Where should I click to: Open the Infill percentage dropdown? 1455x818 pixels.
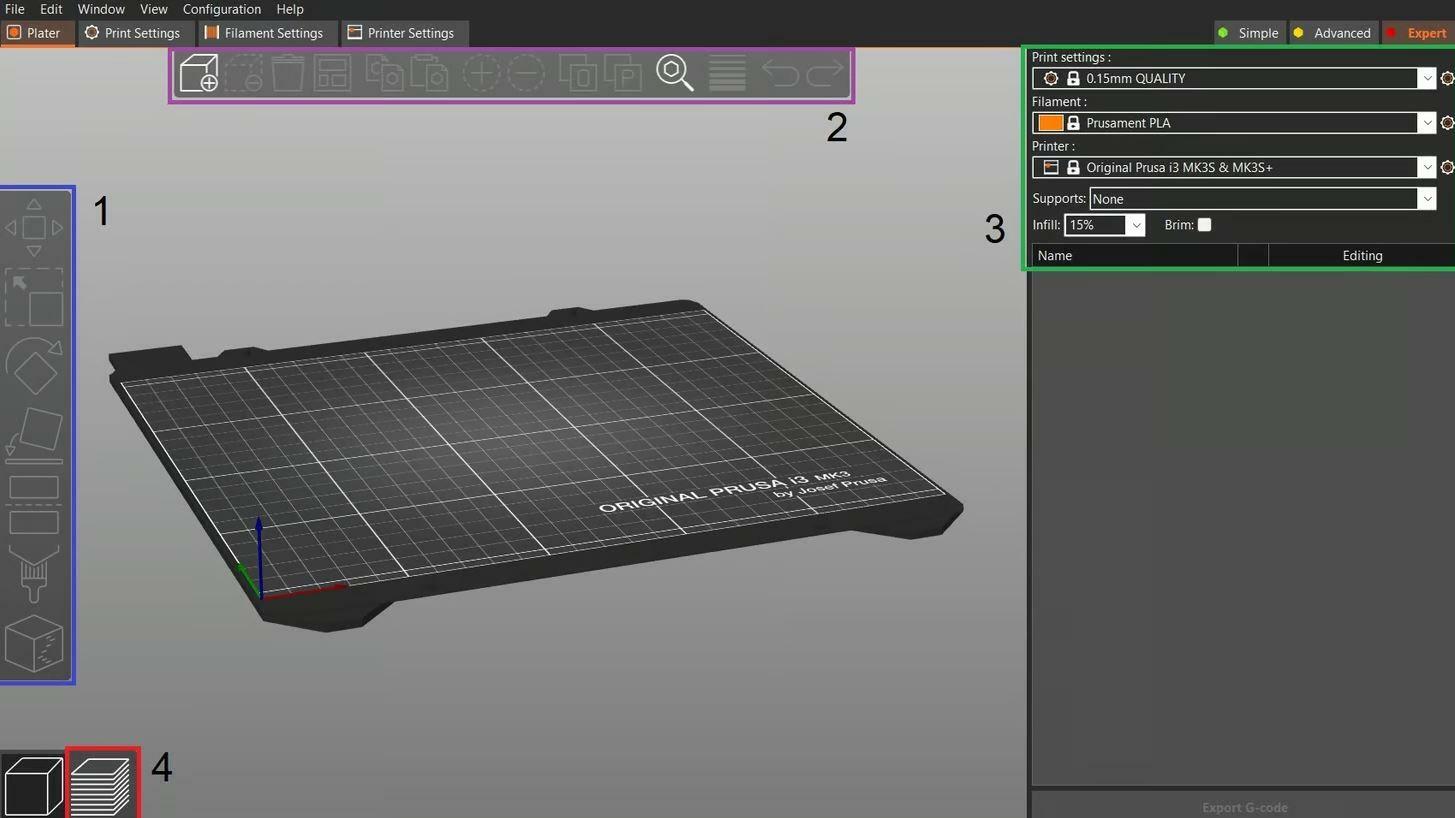point(1135,225)
